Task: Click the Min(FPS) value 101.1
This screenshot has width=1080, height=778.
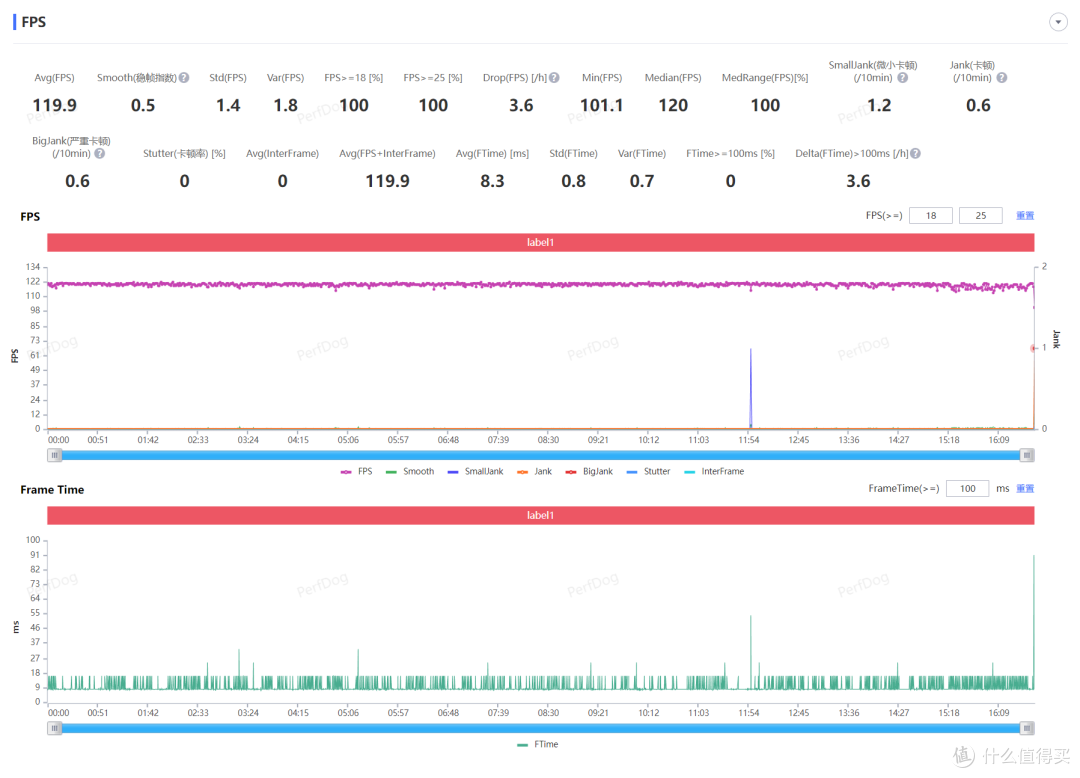Action: (601, 105)
